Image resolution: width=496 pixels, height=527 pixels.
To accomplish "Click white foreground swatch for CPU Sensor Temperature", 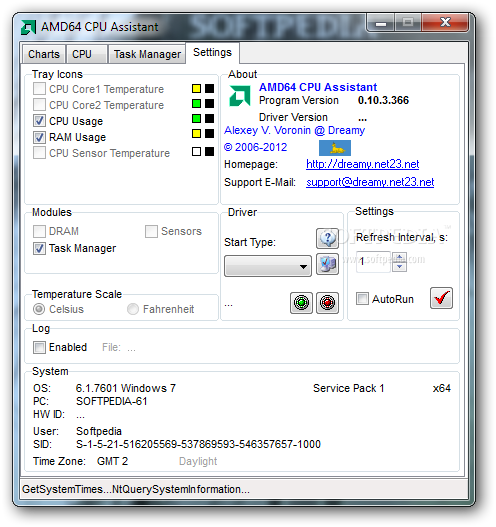I will 196,152.
